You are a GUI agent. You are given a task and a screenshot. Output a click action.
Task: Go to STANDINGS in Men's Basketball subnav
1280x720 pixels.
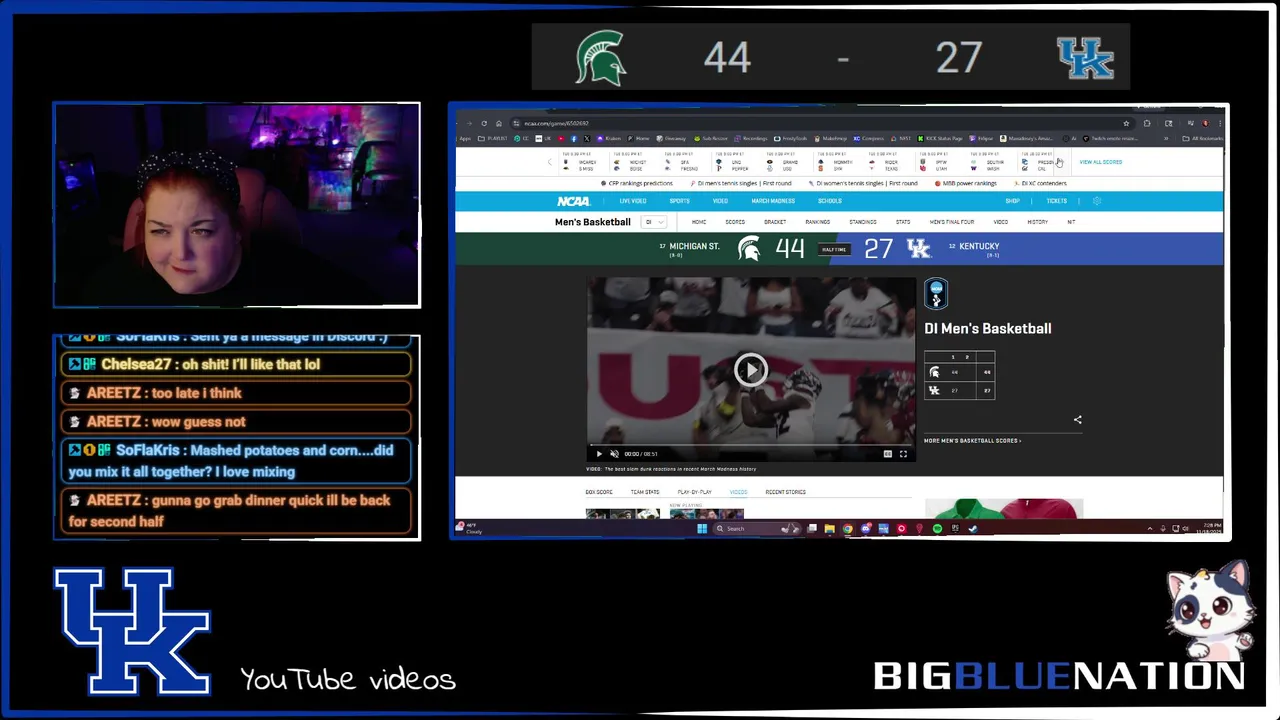[863, 222]
